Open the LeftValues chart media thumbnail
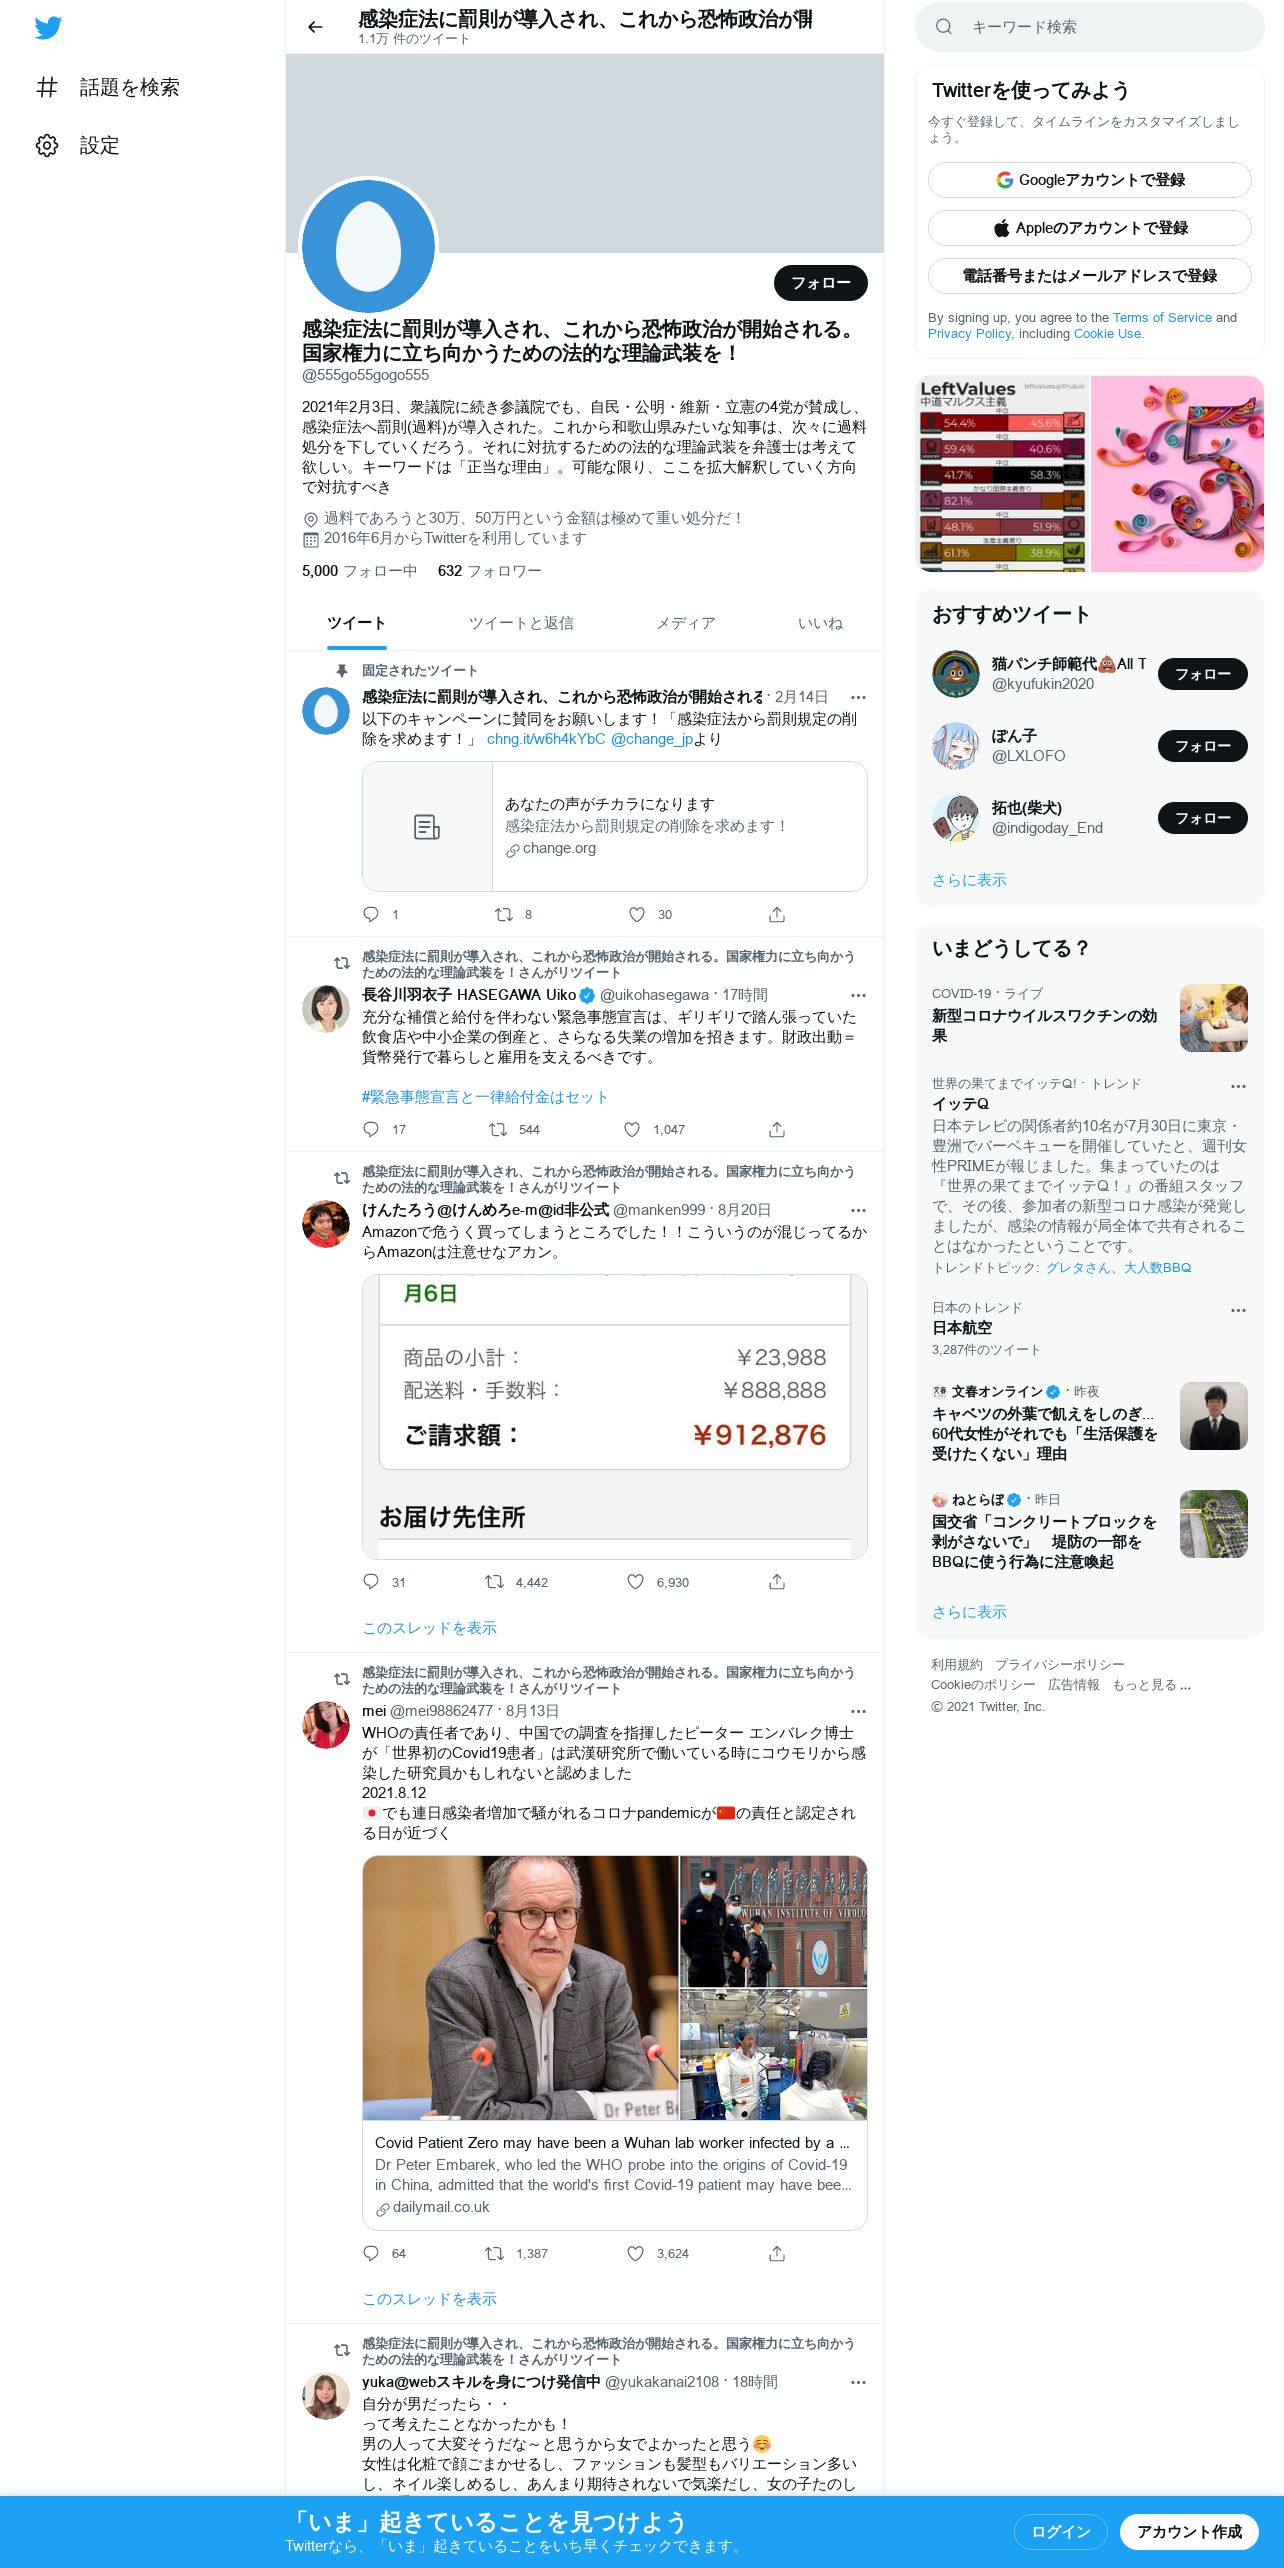This screenshot has width=1284, height=2568. [x=1003, y=474]
